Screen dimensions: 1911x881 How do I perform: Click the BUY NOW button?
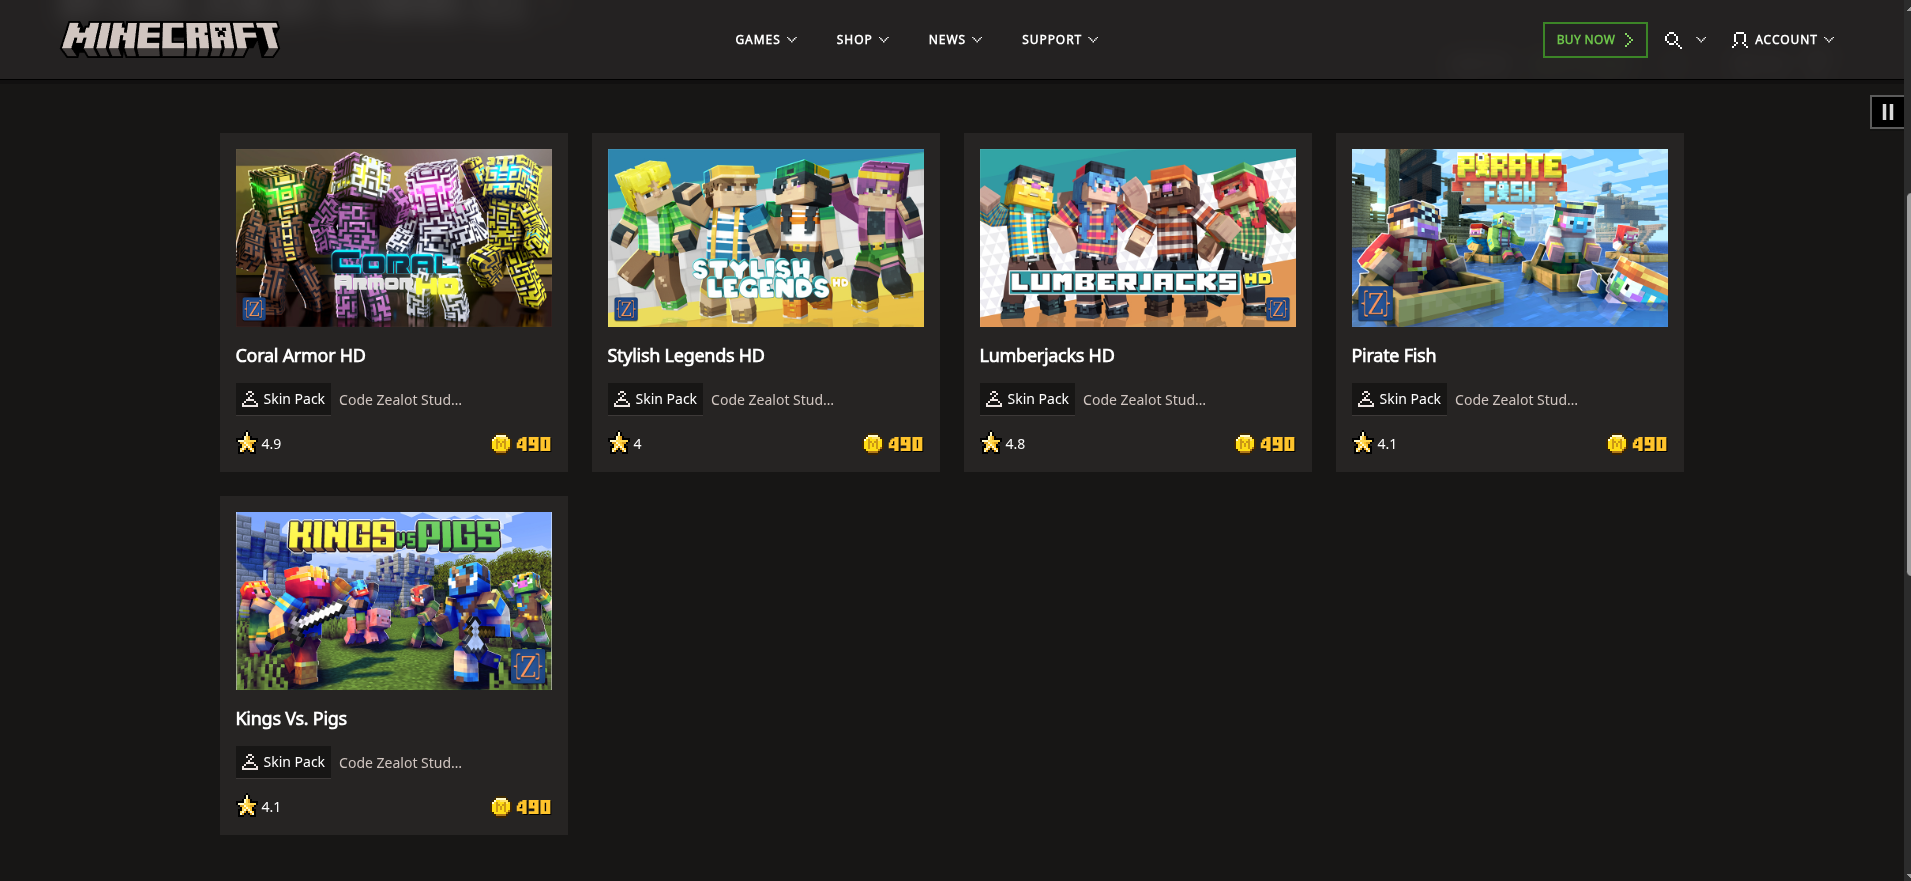[x=1595, y=40]
